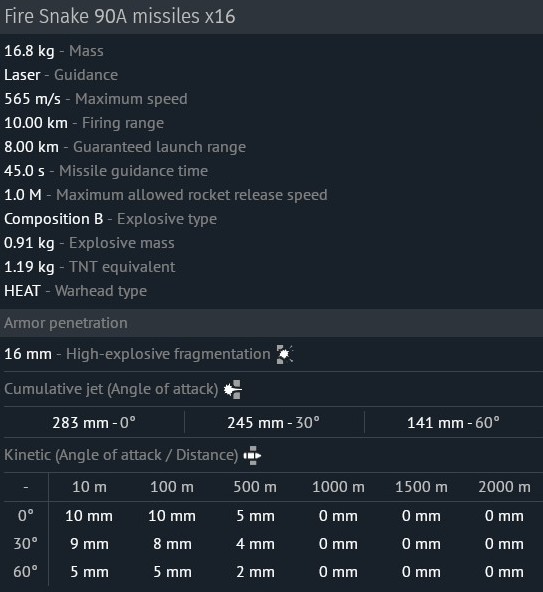The width and height of the screenshot is (543, 592).
Task: Click the 1.19 kg TNT equivalent row
Action: [90, 267]
